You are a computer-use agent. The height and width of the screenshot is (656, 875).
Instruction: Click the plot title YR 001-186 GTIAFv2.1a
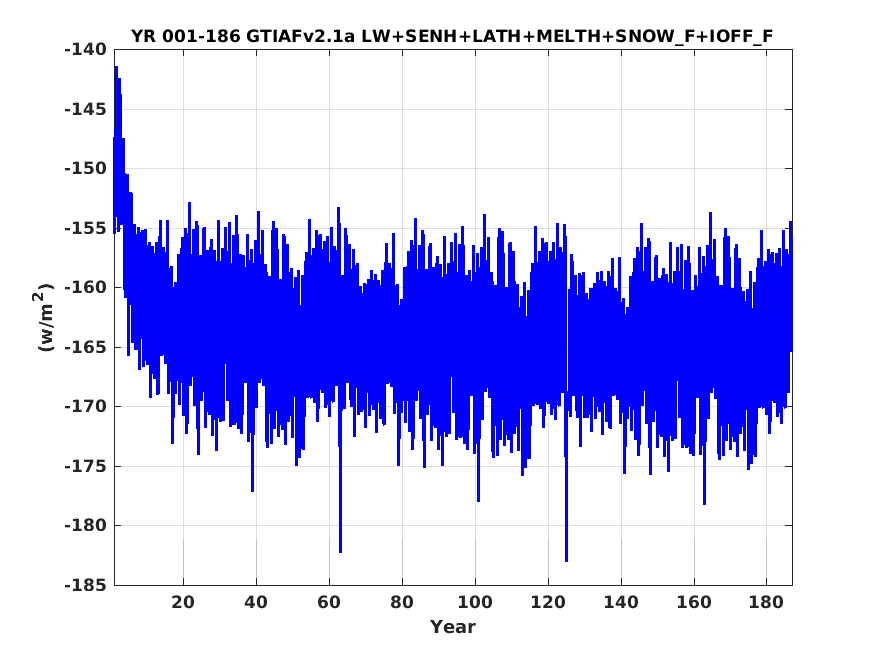click(452, 36)
